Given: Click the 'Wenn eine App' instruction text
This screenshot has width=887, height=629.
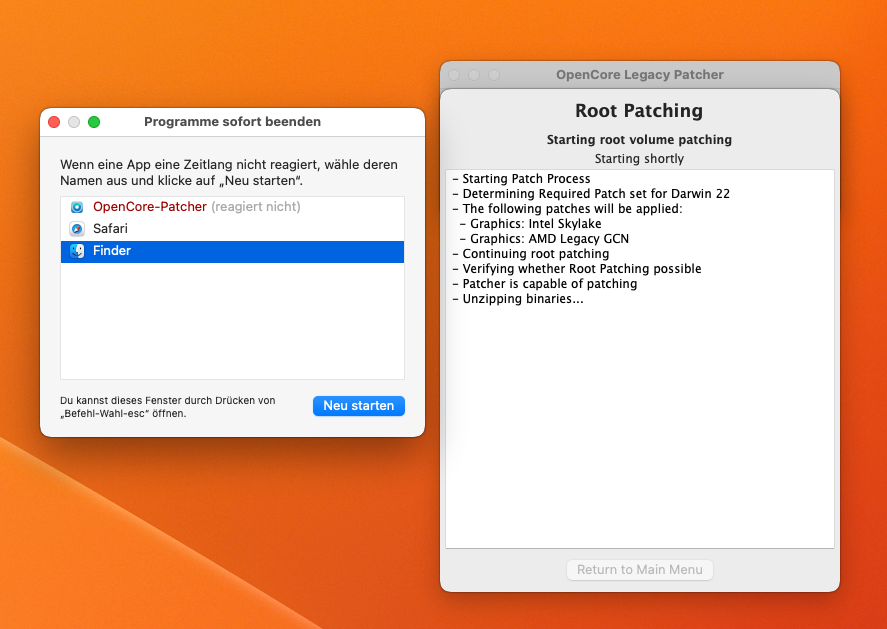Looking at the screenshot, I should (x=229, y=173).
